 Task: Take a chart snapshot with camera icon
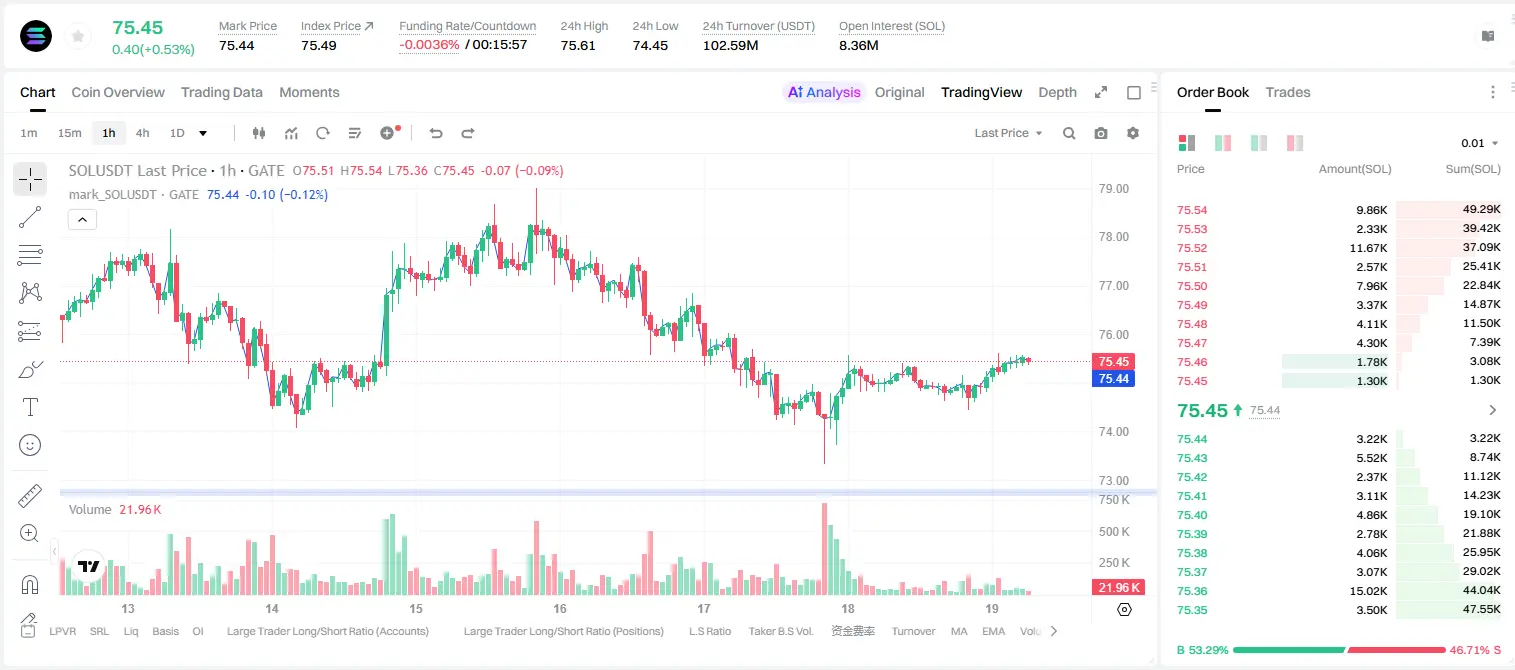[x=1101, y=133]
